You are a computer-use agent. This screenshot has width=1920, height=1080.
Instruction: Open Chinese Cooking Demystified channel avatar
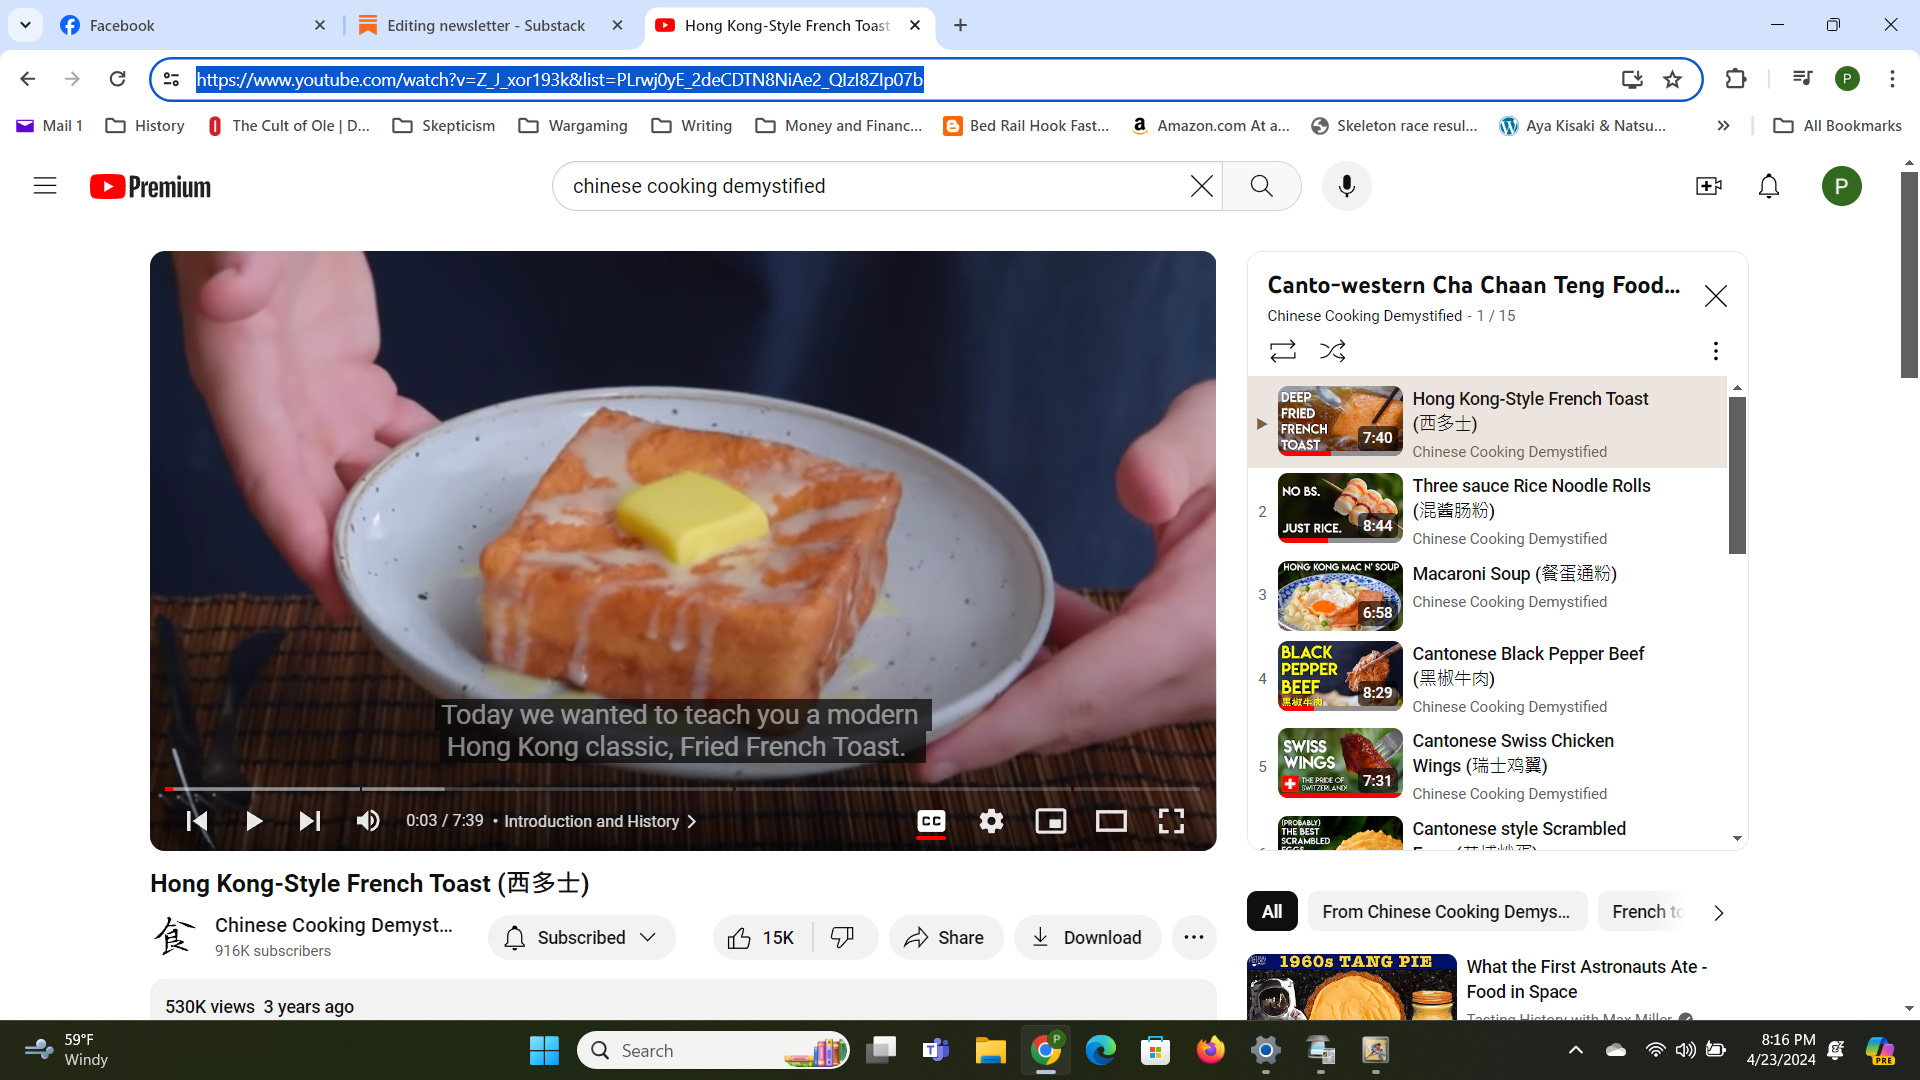tap(175, 937)
